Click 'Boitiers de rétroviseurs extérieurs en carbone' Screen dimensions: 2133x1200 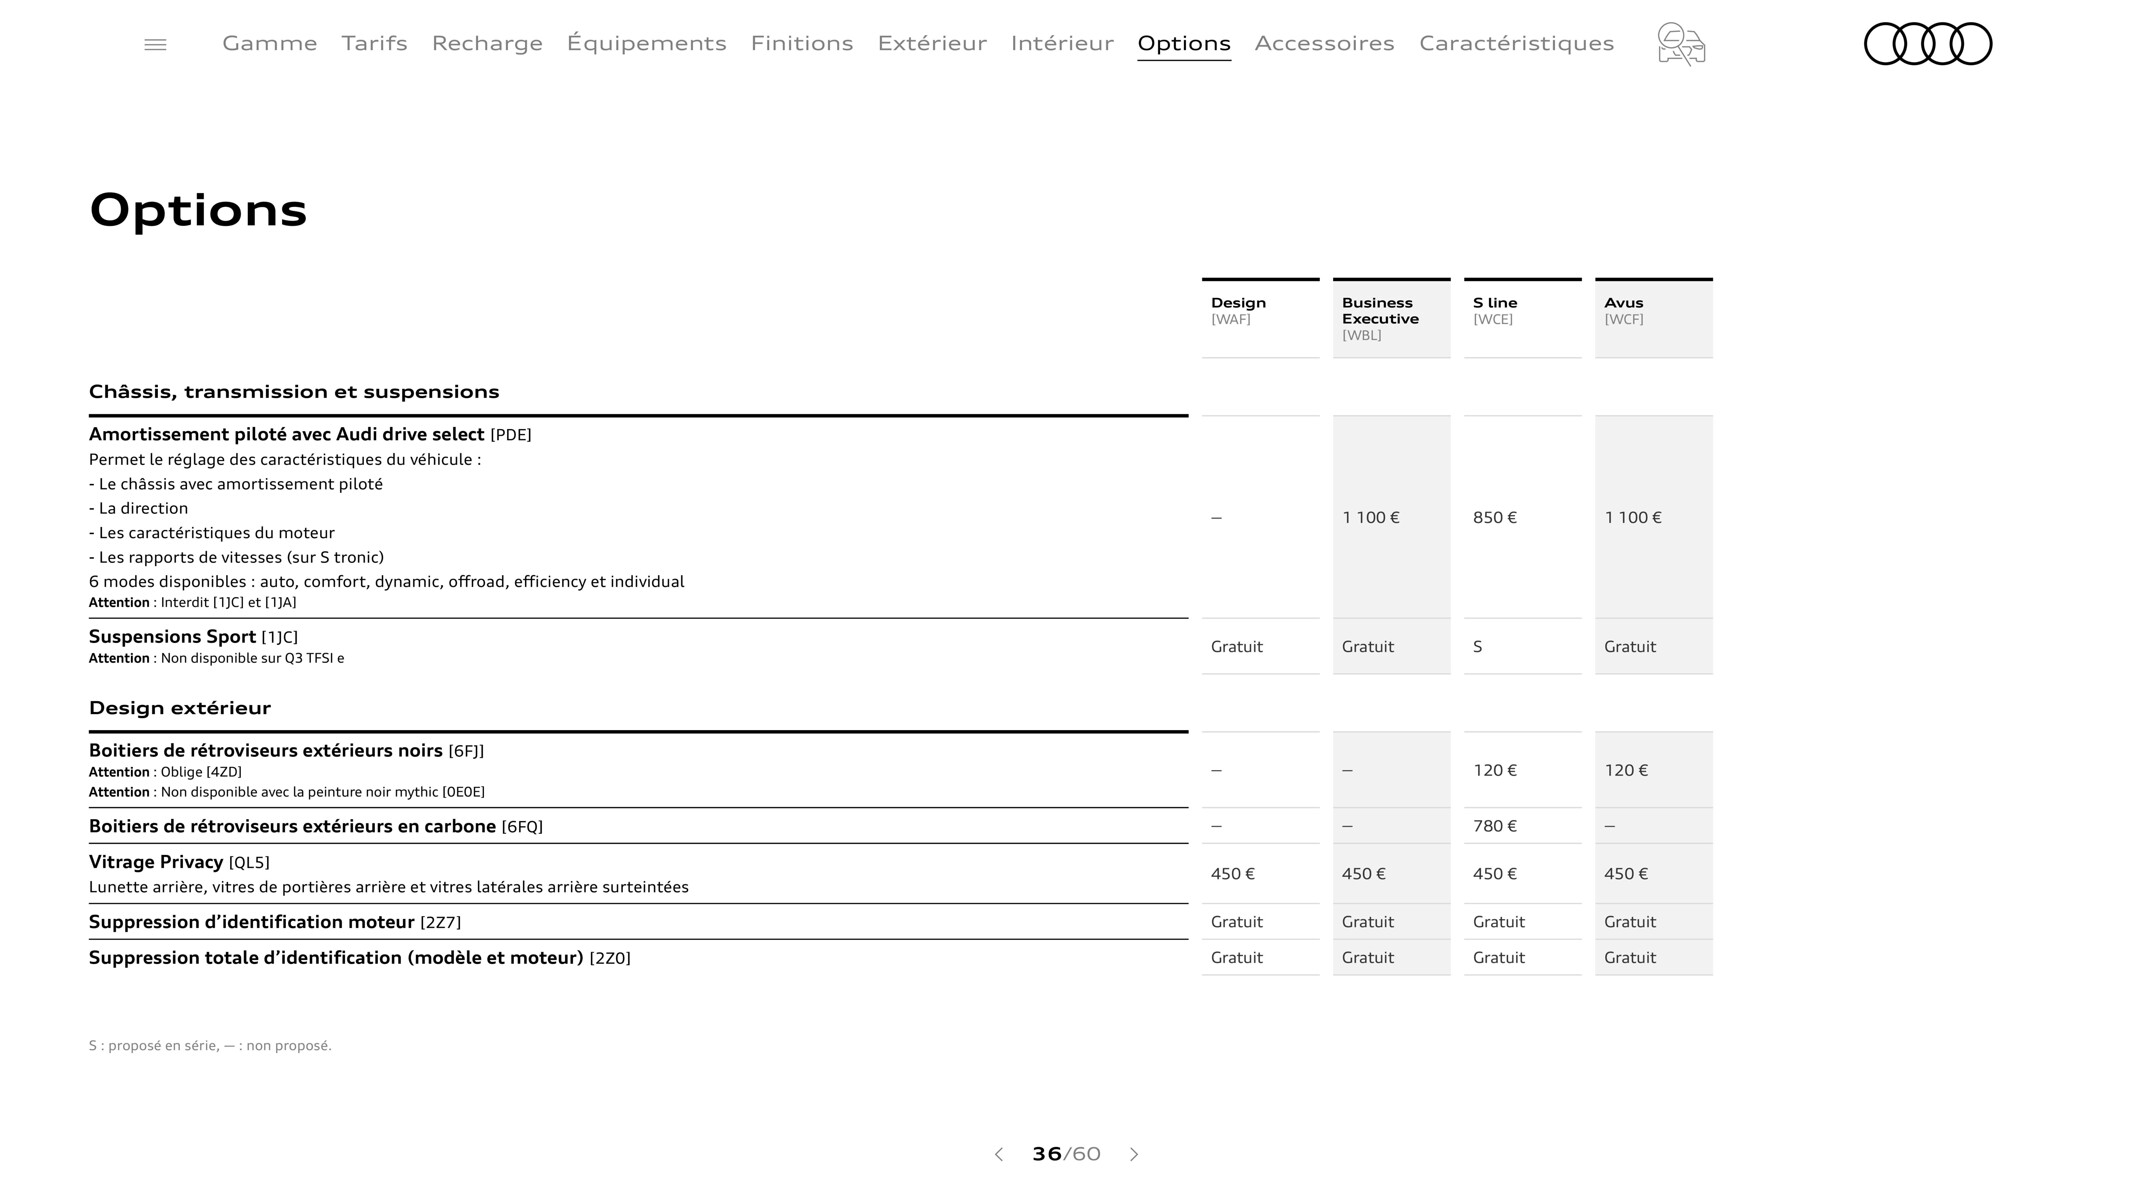pos(292,826)
